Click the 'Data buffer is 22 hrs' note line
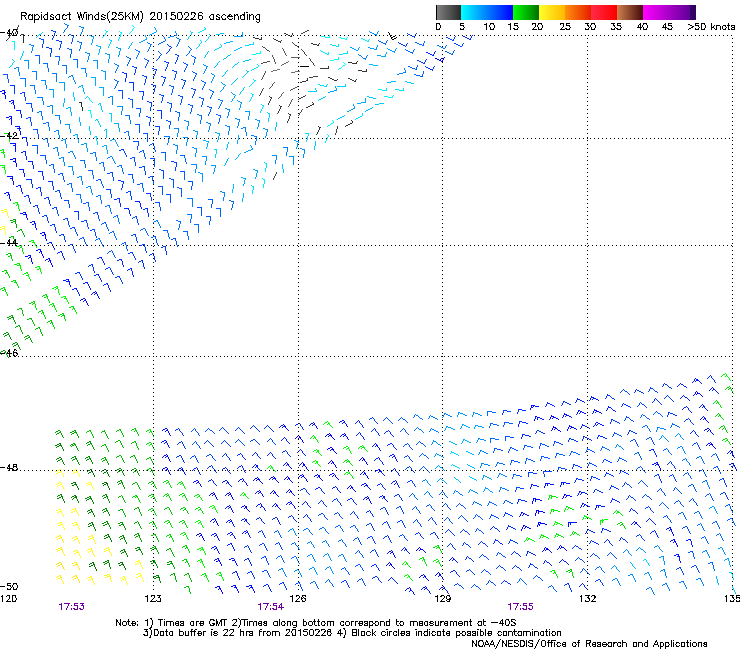The width and height of the screenshot is (740, 650). coord(352,633)
